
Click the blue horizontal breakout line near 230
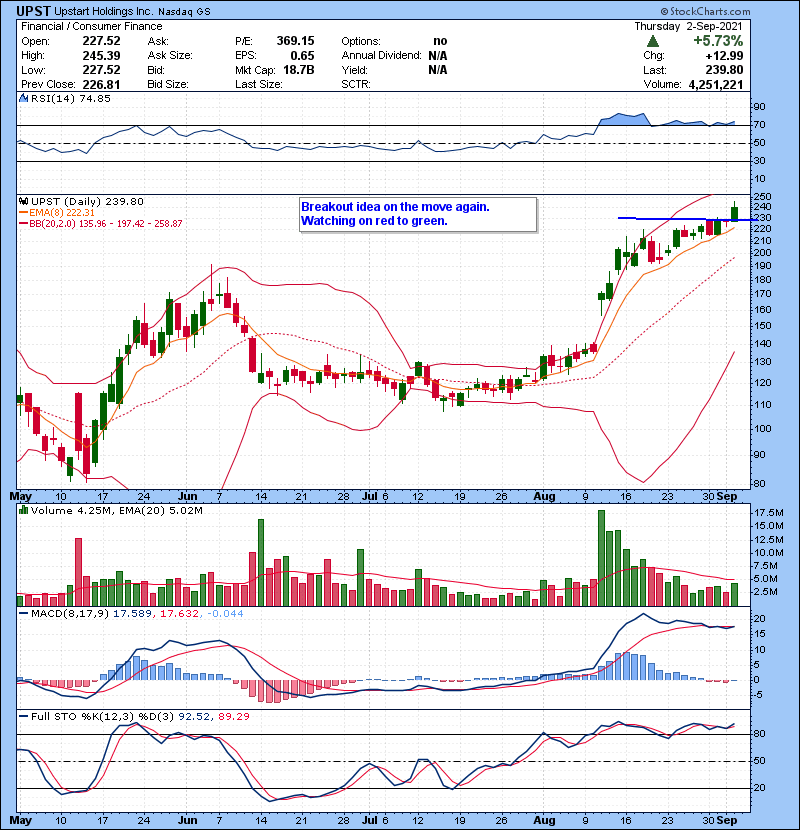687,219
